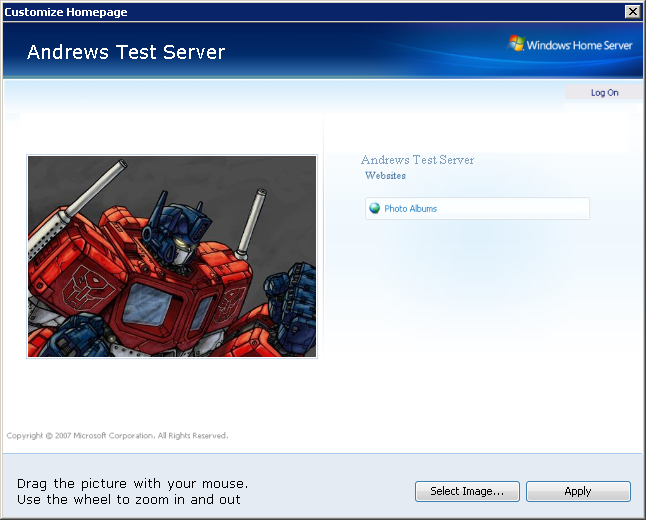Click the Customize Homepage title bar text
The width and height of the screenshot is (646, 520).
(66, 12)
